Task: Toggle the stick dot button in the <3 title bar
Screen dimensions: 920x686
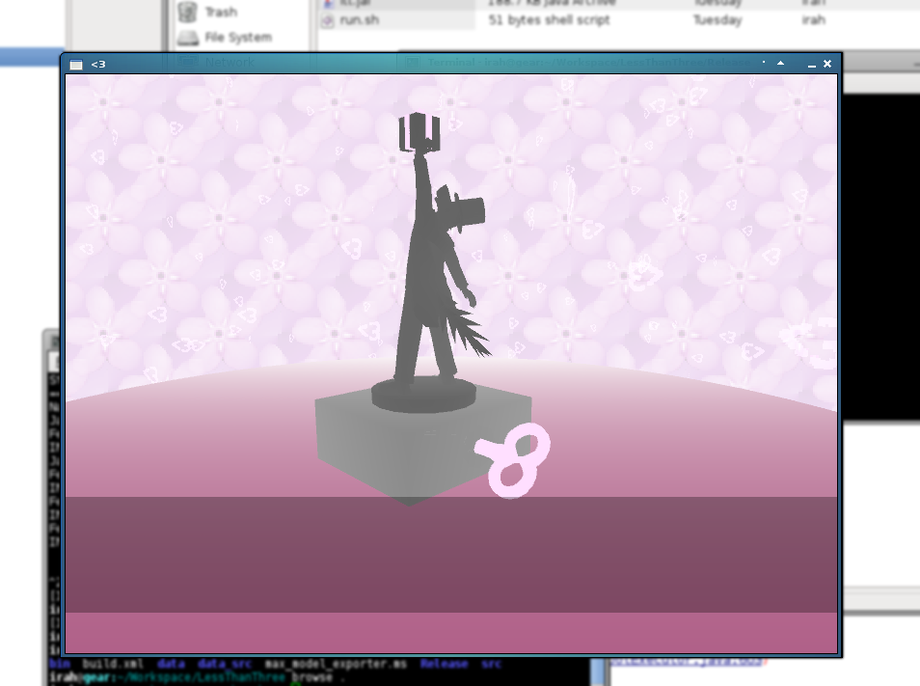Action: click(763, 62)
